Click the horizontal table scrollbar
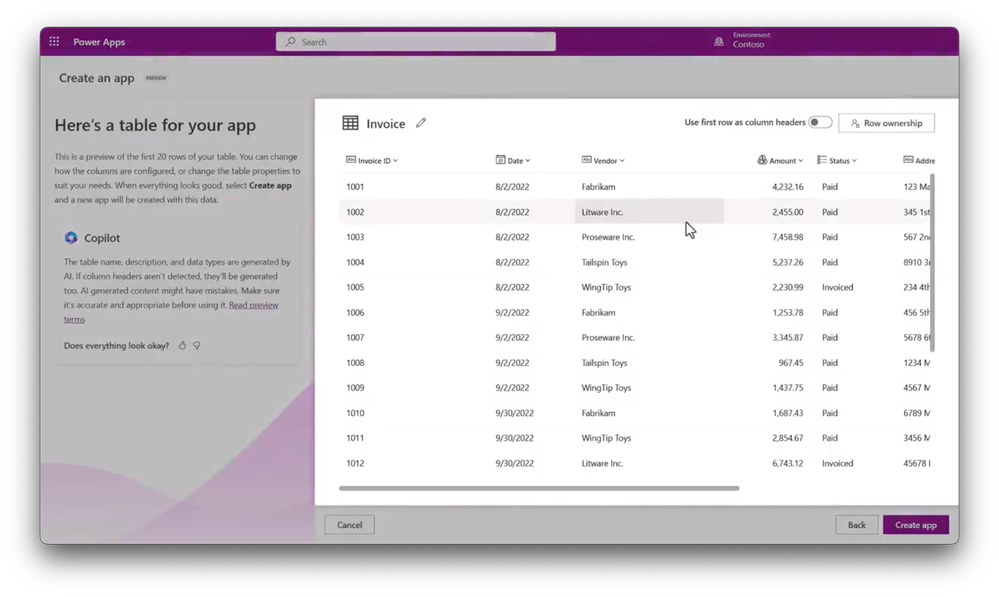This screenshot has height=597, width=999. [539, 488]
